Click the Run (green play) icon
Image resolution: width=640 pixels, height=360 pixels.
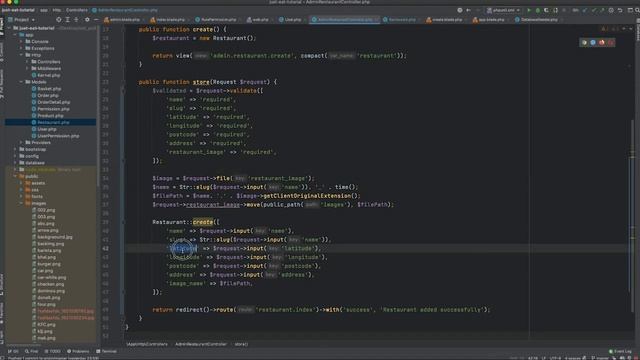click(x=529, y=10)
